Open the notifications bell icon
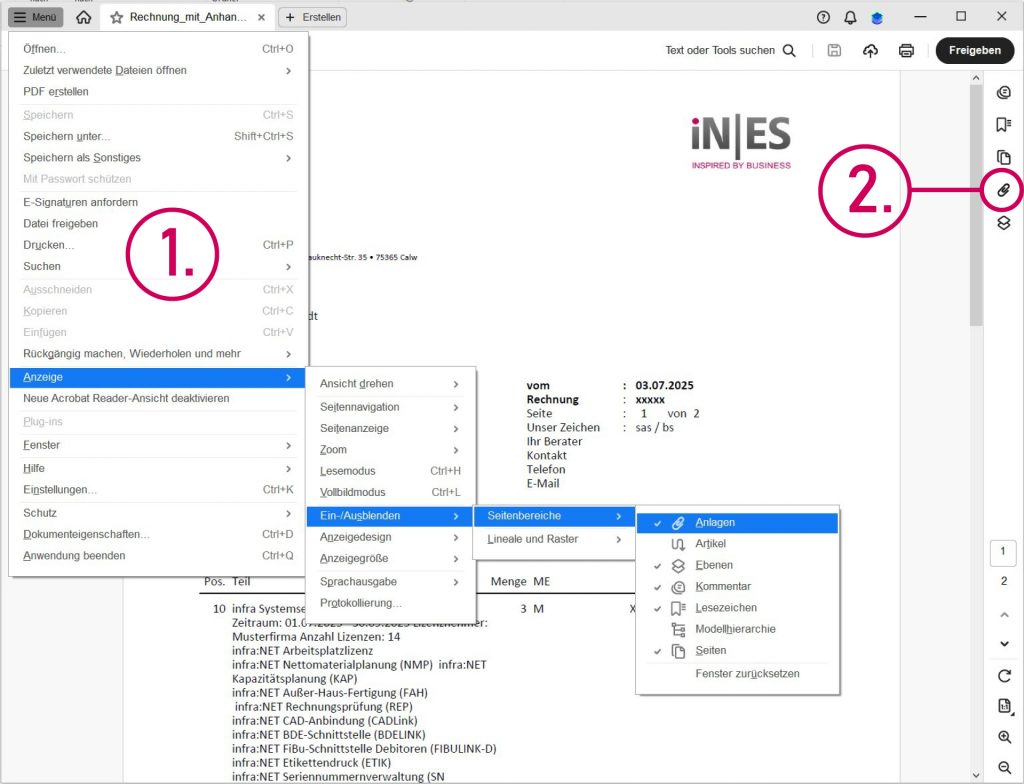 coord(850,17)
